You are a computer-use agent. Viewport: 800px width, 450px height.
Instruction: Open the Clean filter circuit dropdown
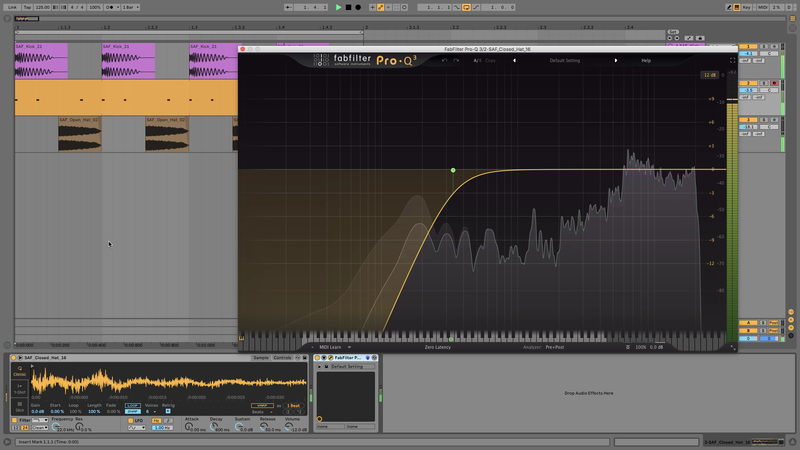[x=40, y=428]
